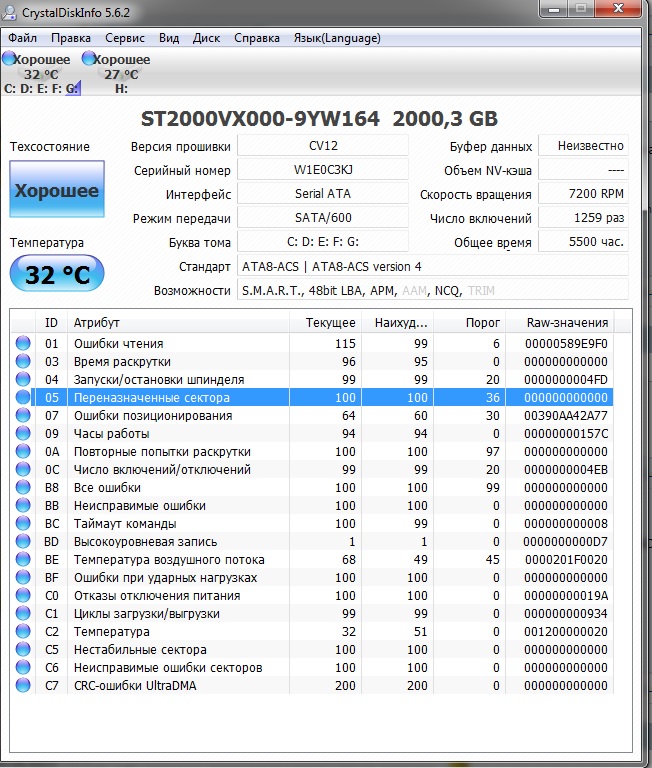Click status icon of row C5 Нестабильные сектора
Image resolution: width=652 pixels, height=768 pixels.
tap(23, 649)
